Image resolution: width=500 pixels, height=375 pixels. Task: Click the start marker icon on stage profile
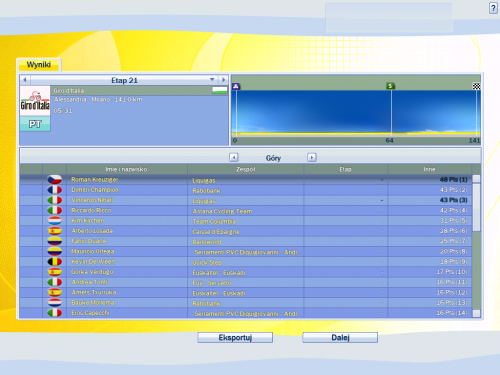(x=236, y=87)
